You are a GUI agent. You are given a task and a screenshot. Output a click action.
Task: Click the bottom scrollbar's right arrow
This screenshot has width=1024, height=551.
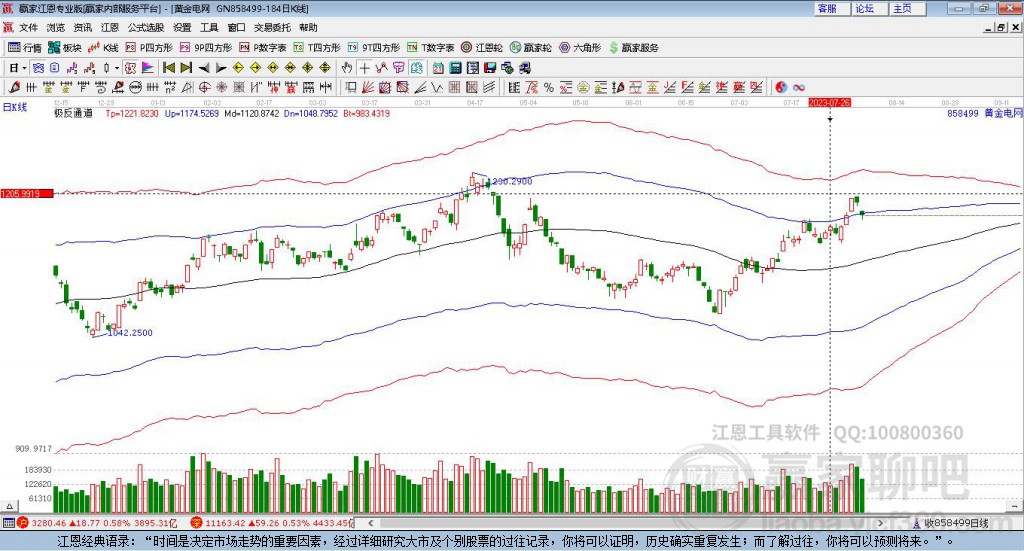(880, 523)
